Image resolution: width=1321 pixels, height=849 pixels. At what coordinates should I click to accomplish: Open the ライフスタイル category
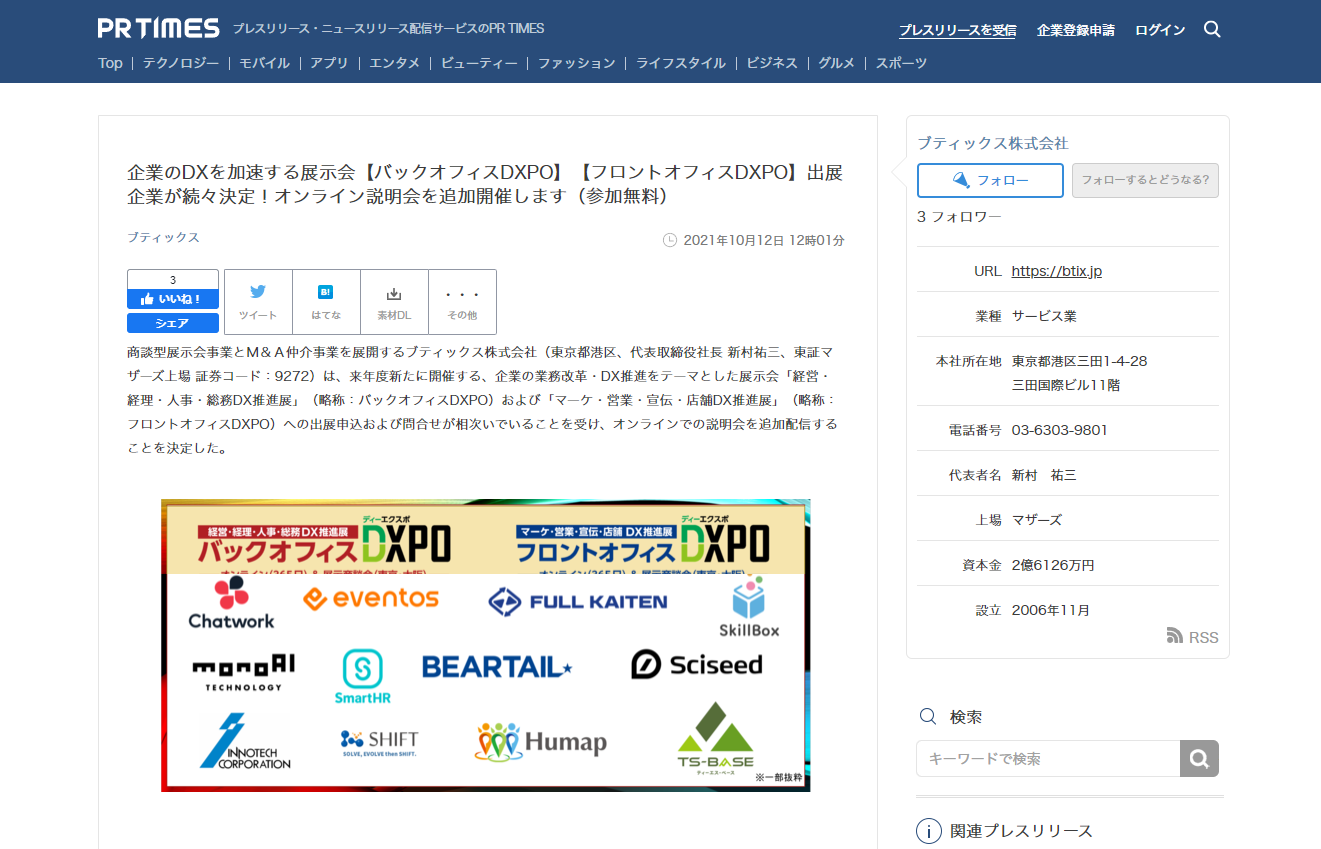[x=681, y=63]
